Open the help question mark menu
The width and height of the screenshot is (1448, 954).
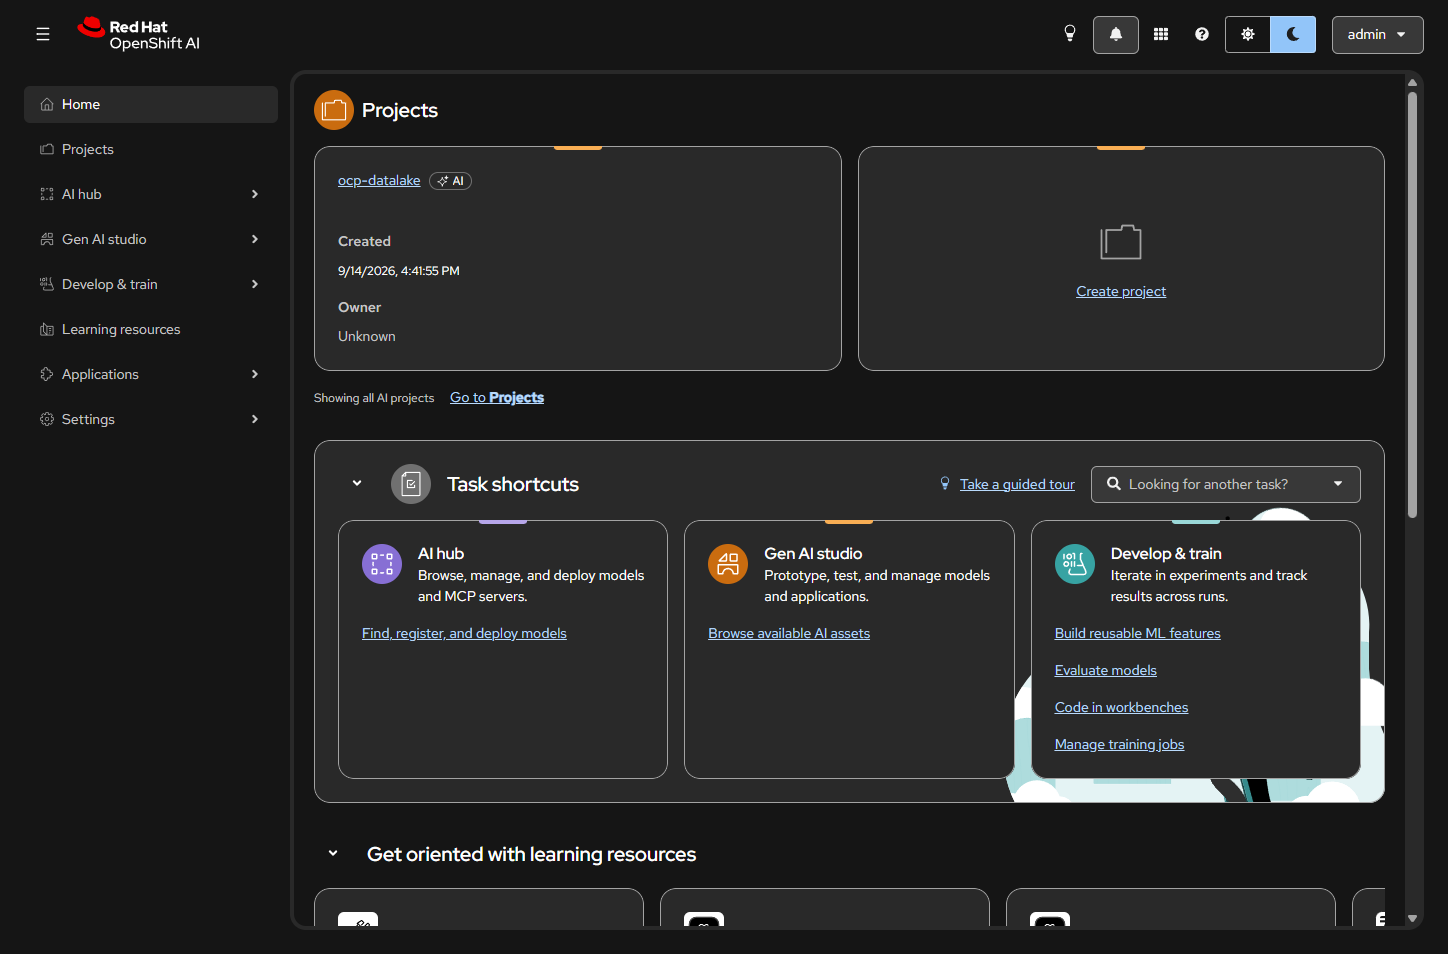pyautogui.click(x=1202, y=34)
